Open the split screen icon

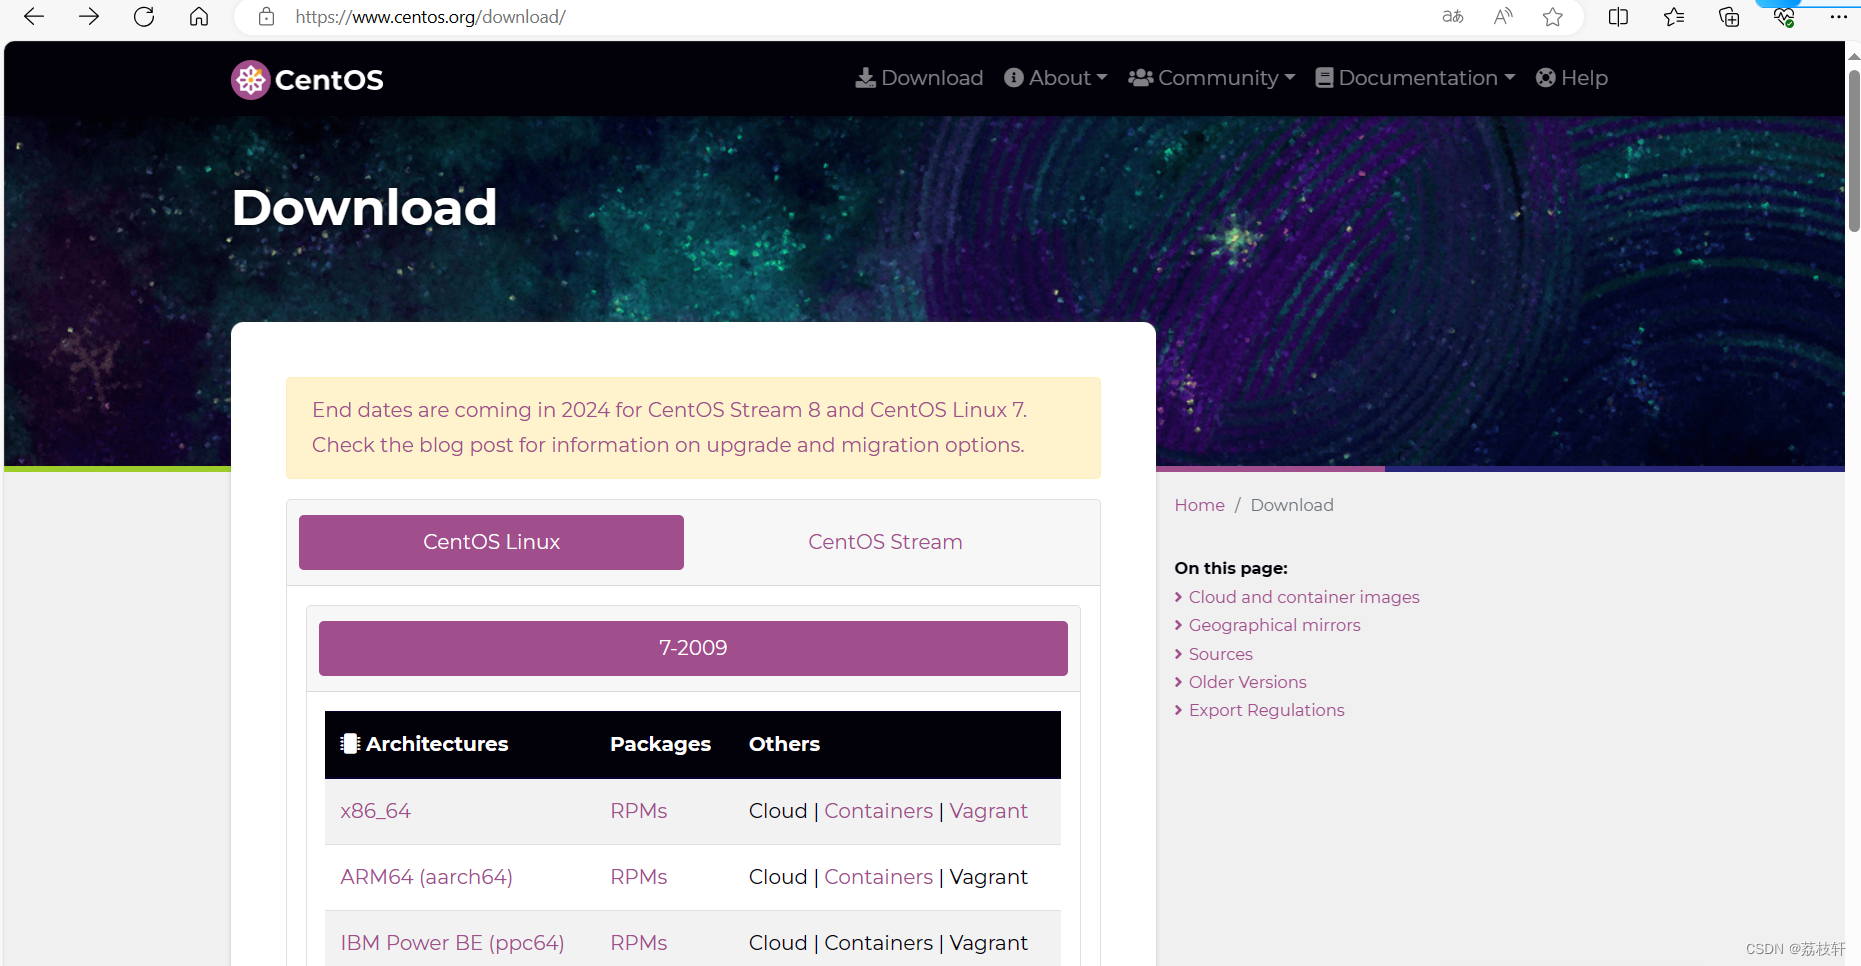pos(1618,17)
